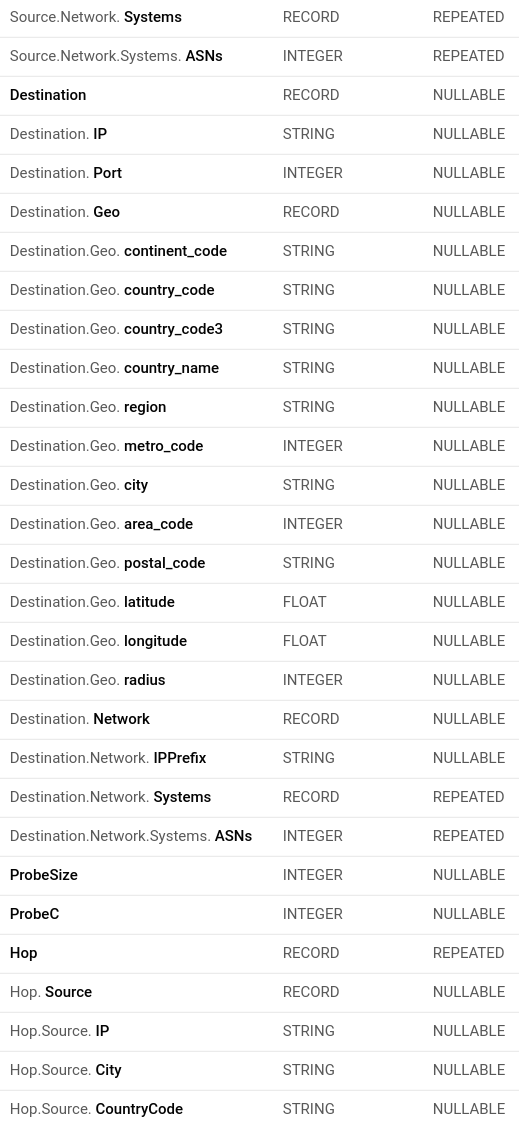This screenshot has height=1125, width=519.
Task: Click the Source.Network.Systems.ASNs field name
Action: pyautogui.click(x=116, y=56)
